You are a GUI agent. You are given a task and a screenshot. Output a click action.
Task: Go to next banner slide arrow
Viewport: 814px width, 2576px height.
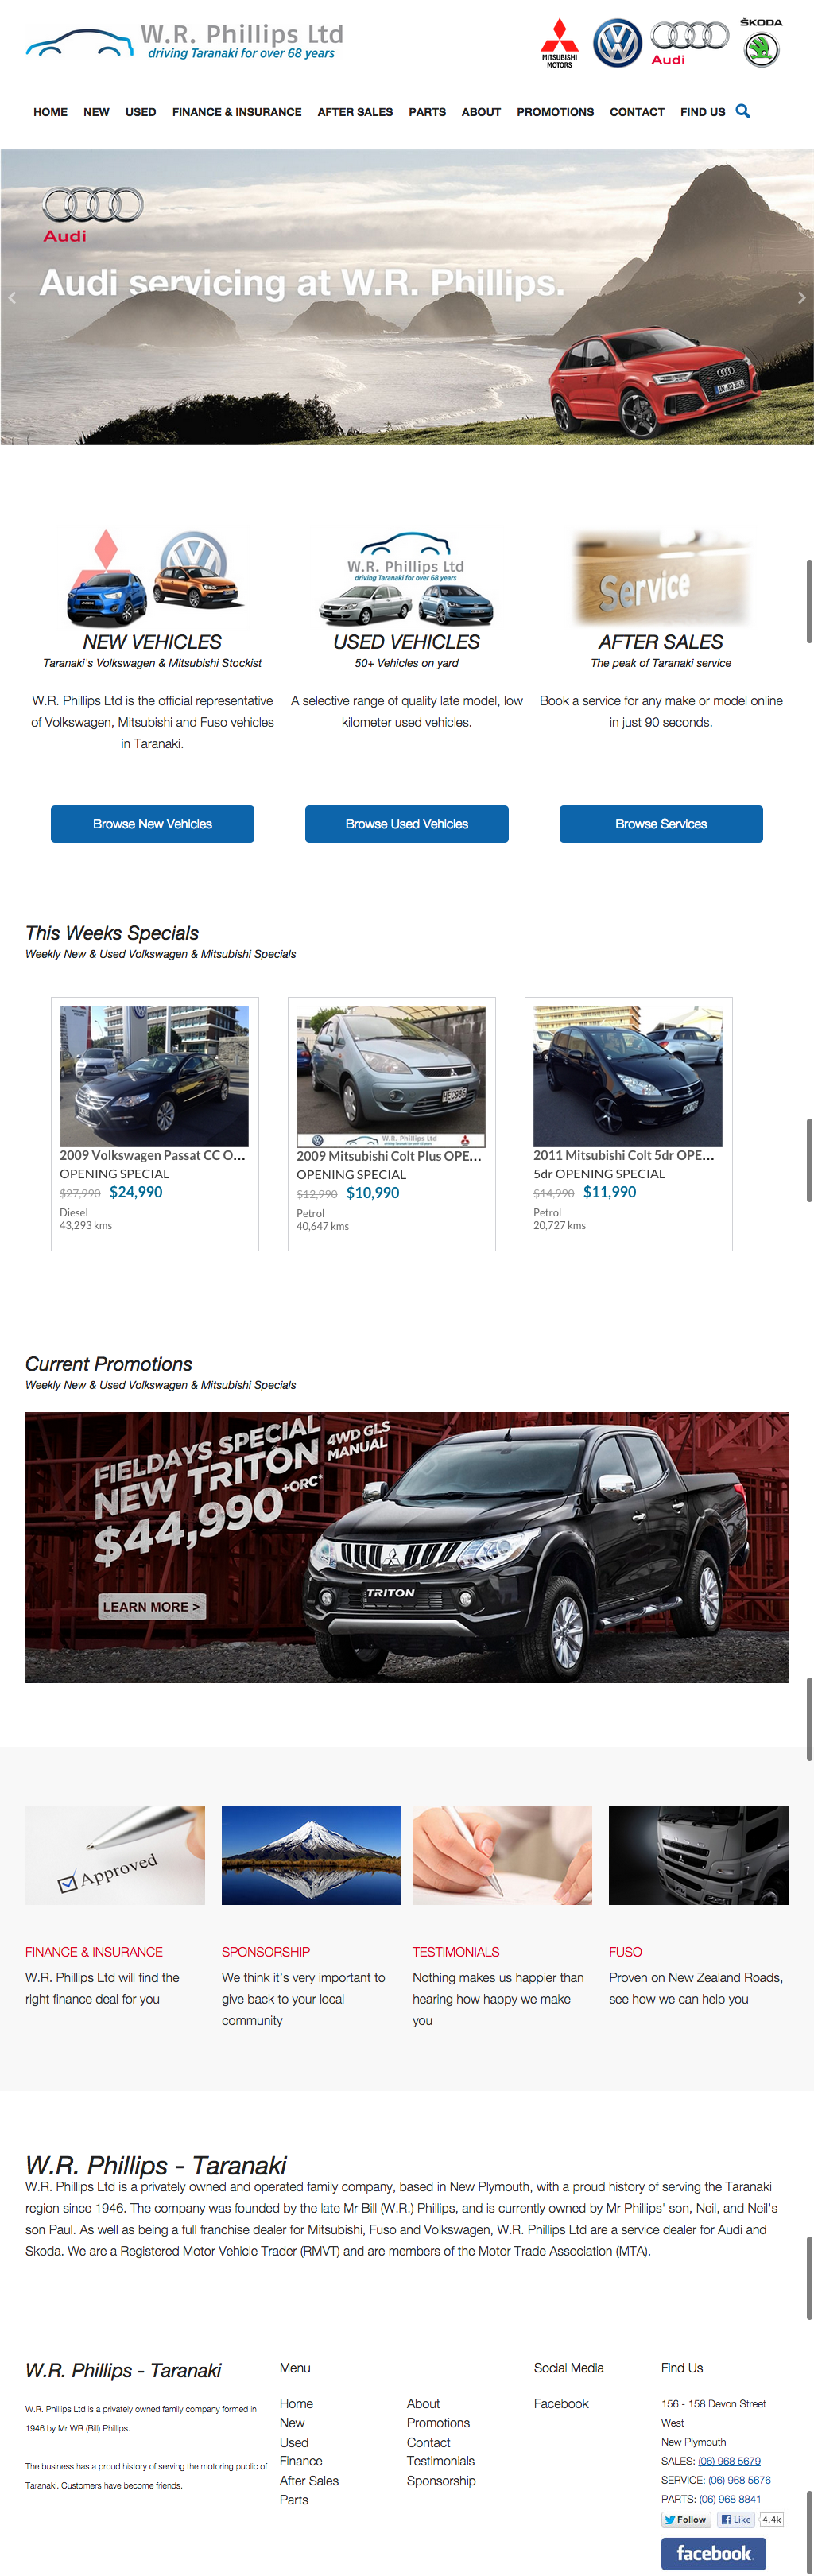[x=801, y=297]
